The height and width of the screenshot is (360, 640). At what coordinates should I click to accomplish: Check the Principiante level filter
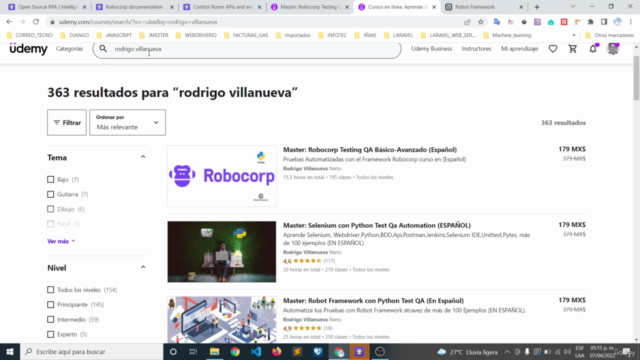coord(51,304)
